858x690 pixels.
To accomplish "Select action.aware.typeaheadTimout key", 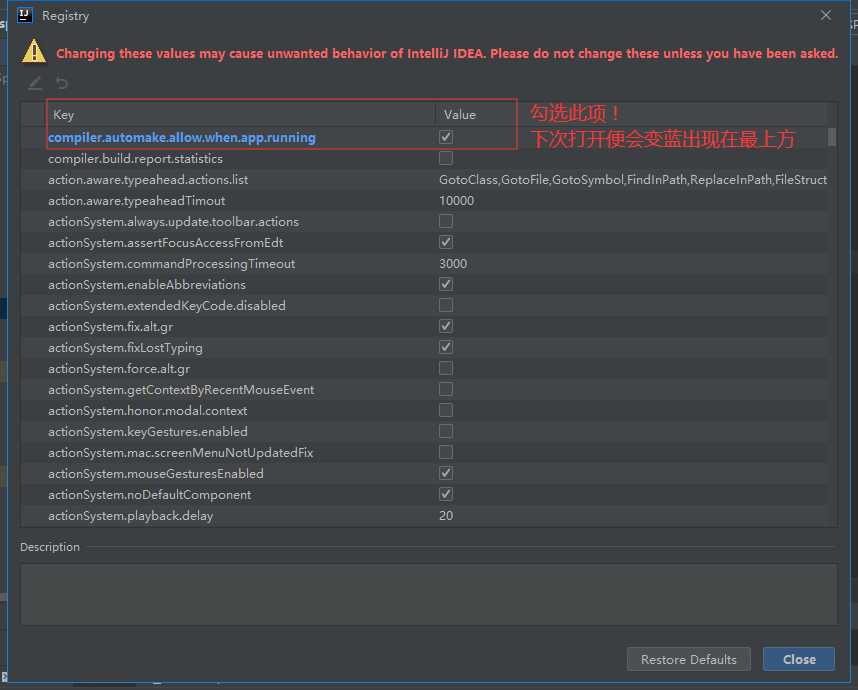I will pos(137,201).
